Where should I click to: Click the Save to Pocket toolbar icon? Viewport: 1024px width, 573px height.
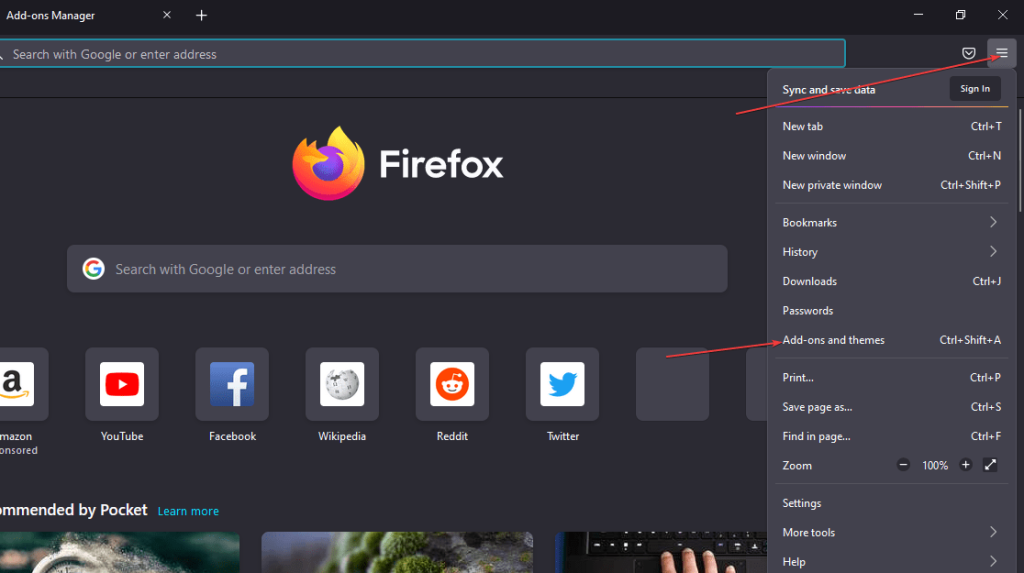pyautogui.click(x=968, y=53)
